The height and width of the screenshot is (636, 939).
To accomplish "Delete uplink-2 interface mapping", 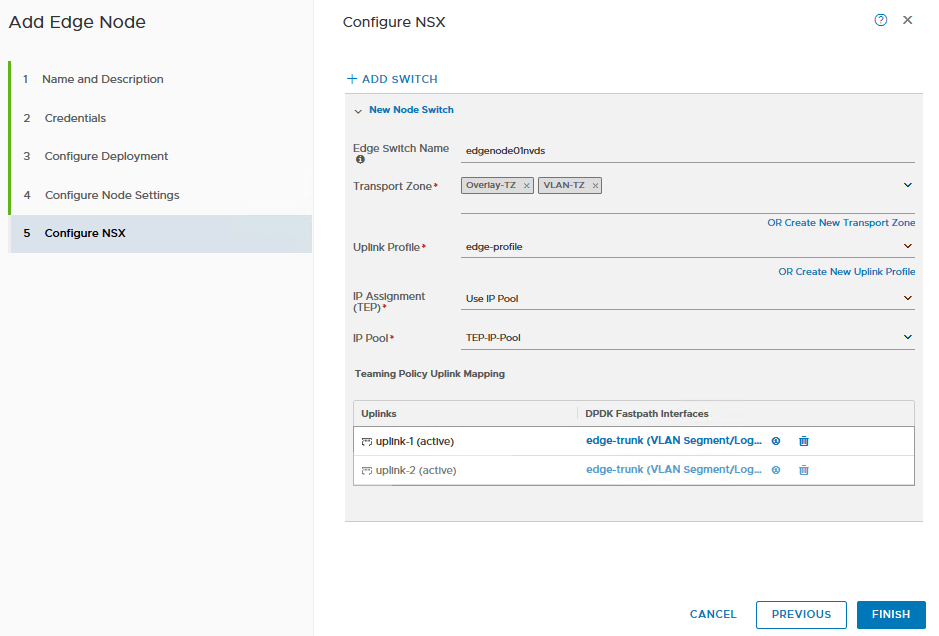I will [x=803, y=470].
